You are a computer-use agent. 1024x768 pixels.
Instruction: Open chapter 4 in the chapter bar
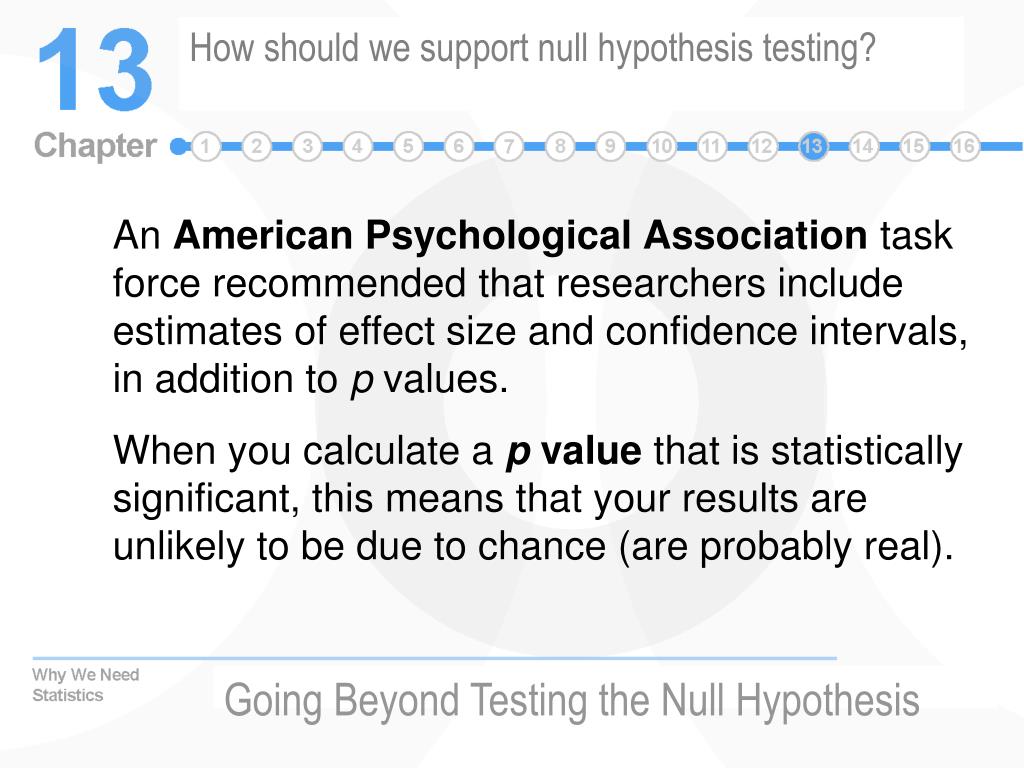click(x=357, y=146)
